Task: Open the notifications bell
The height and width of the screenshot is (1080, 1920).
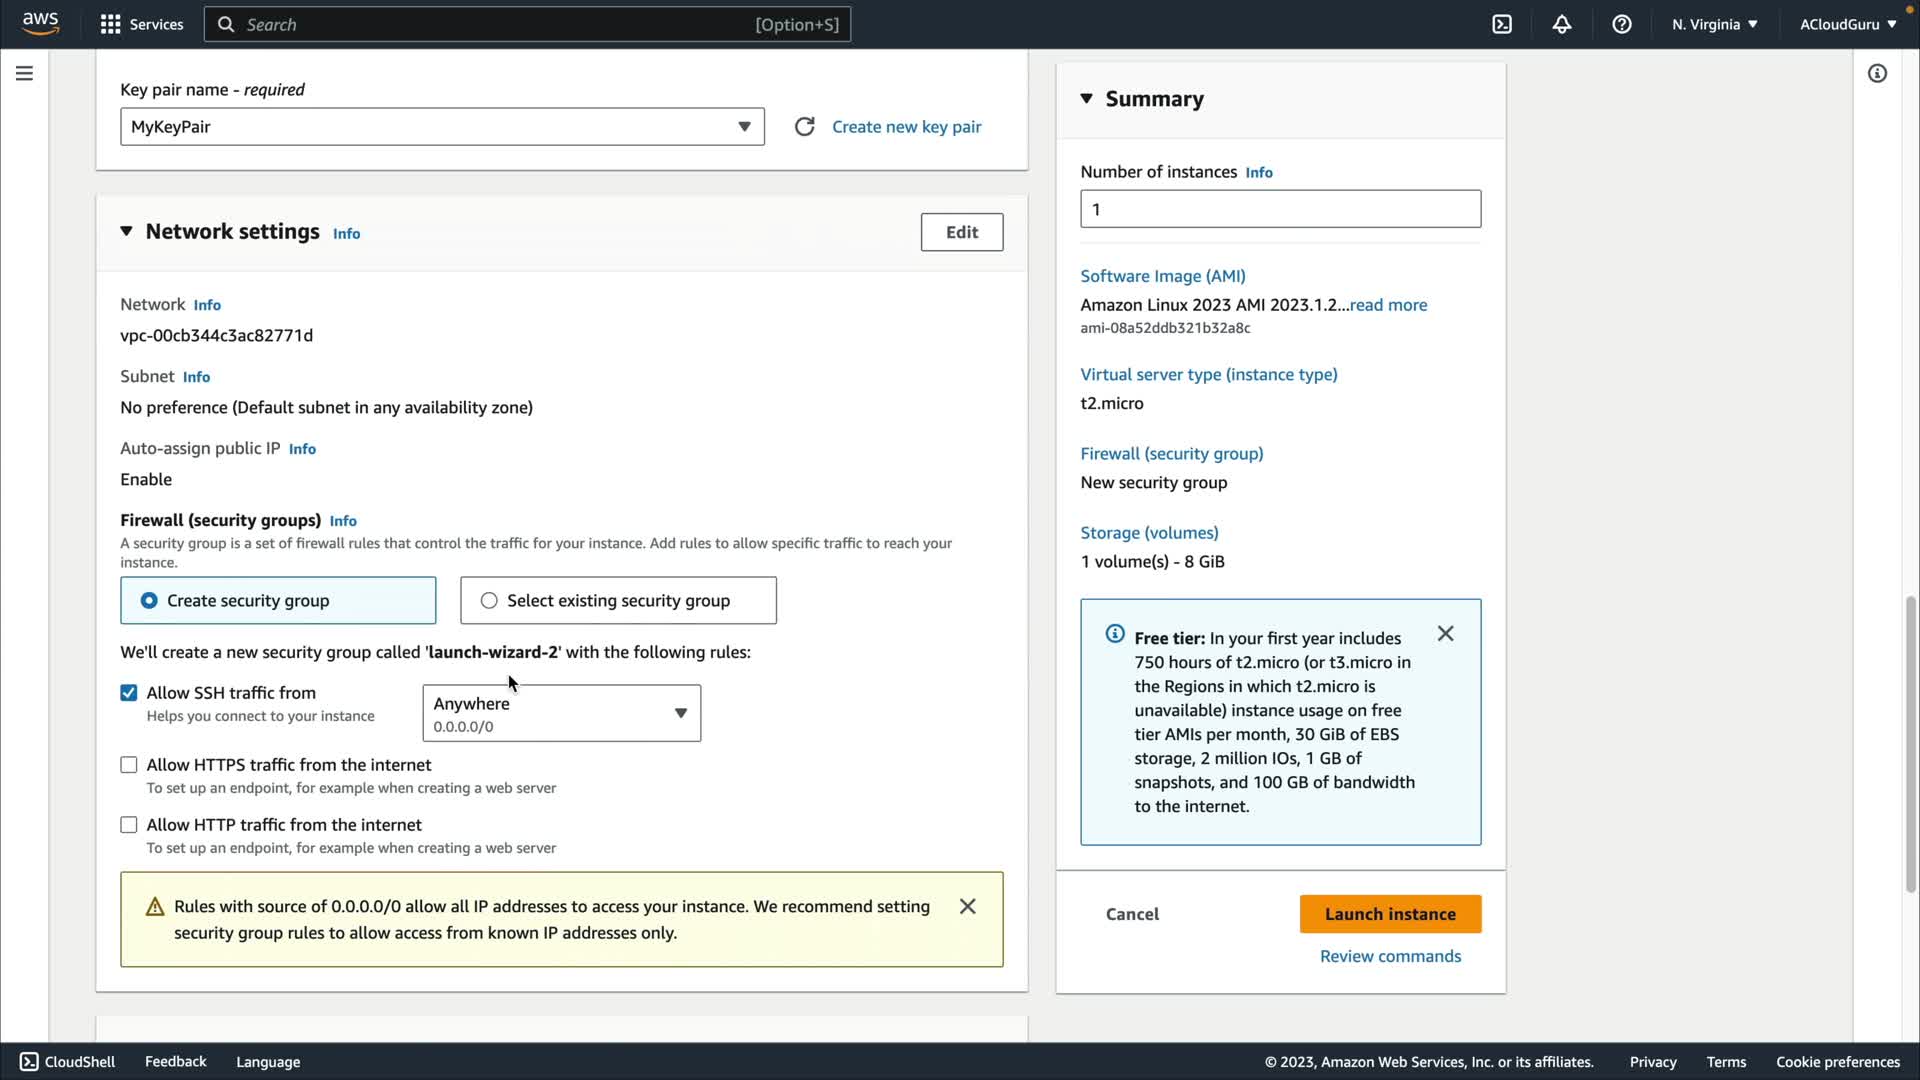Action: [x=1562, y=24]
